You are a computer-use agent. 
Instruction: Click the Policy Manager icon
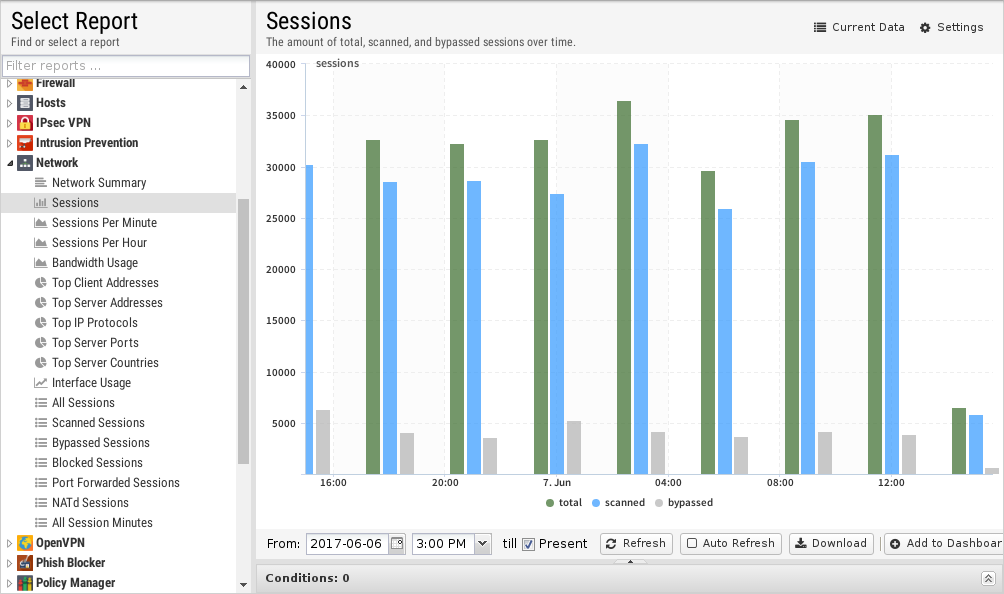tap(24, 582)
